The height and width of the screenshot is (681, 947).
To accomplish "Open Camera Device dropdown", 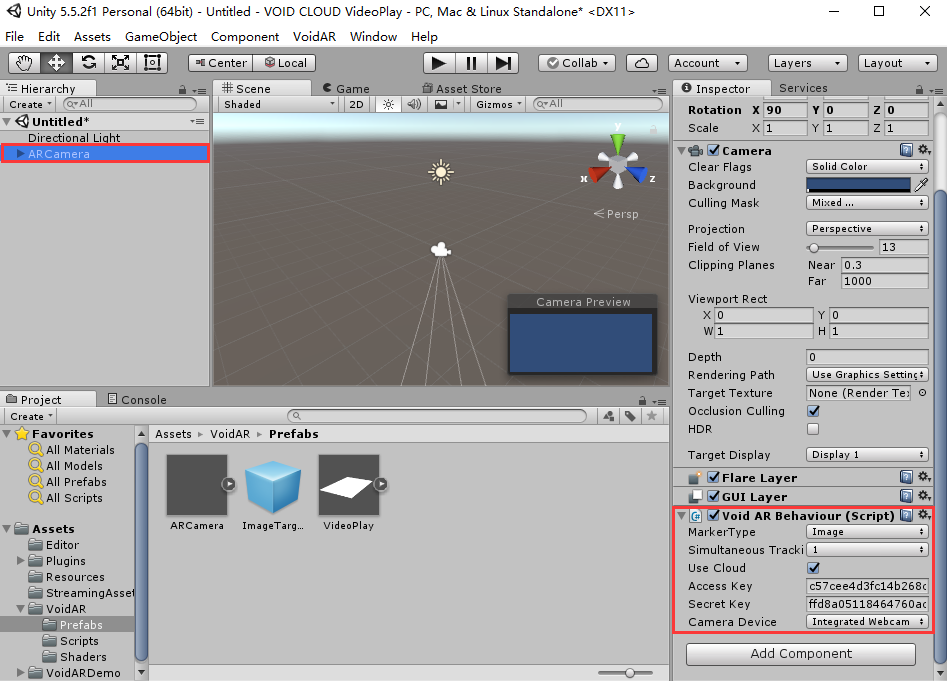I will pyautogui.click(x=867, y=622).
